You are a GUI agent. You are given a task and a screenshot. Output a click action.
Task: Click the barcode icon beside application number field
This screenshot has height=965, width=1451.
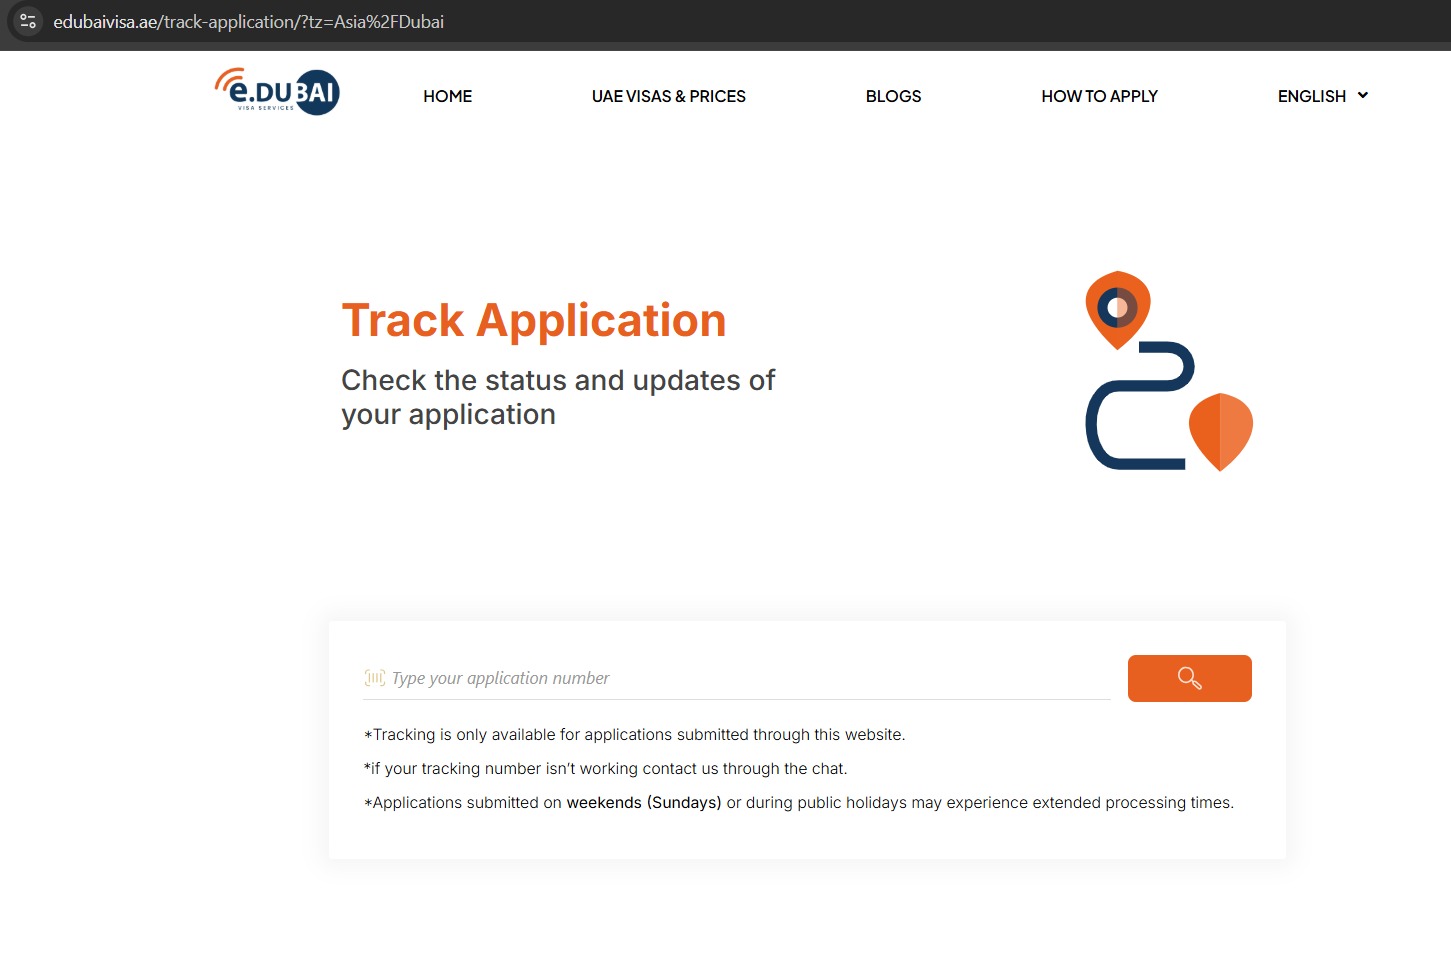pos(374,678)
